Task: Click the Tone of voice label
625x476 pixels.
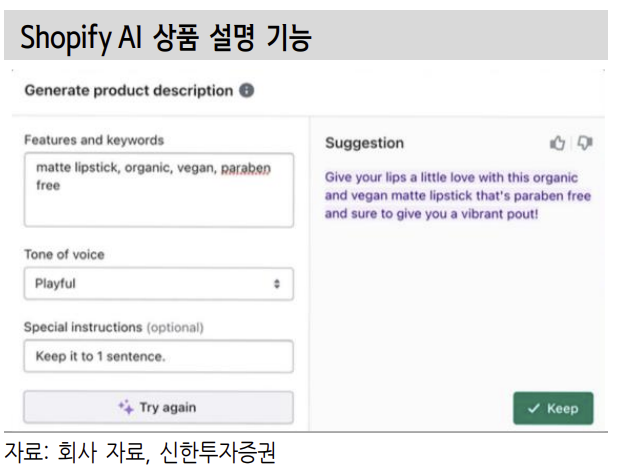Action: [x=64, y=254]
